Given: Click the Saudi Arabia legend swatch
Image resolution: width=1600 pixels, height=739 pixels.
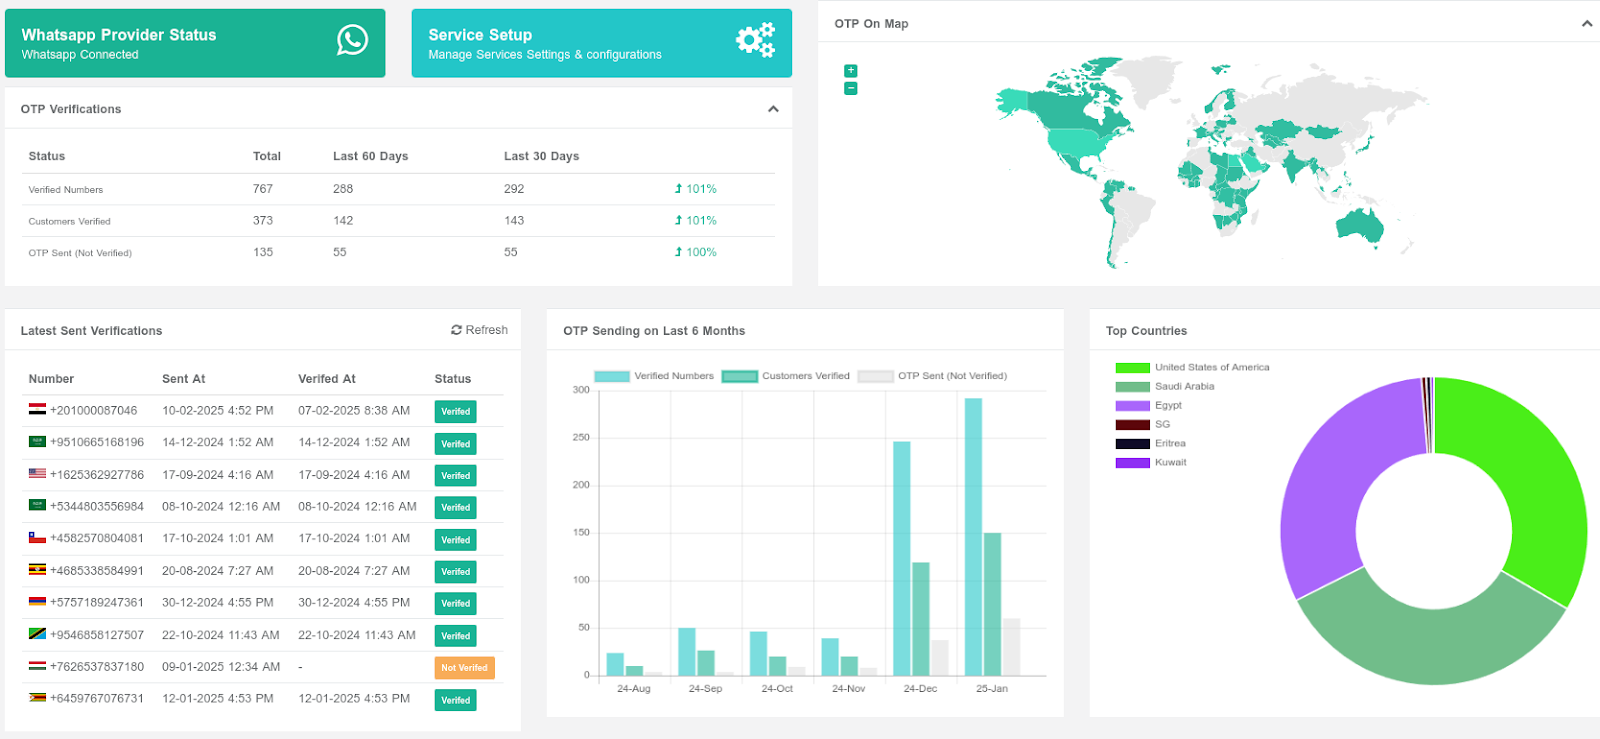Looking at the screenshot, I should pyautogui.click(x=1132, y=387).
